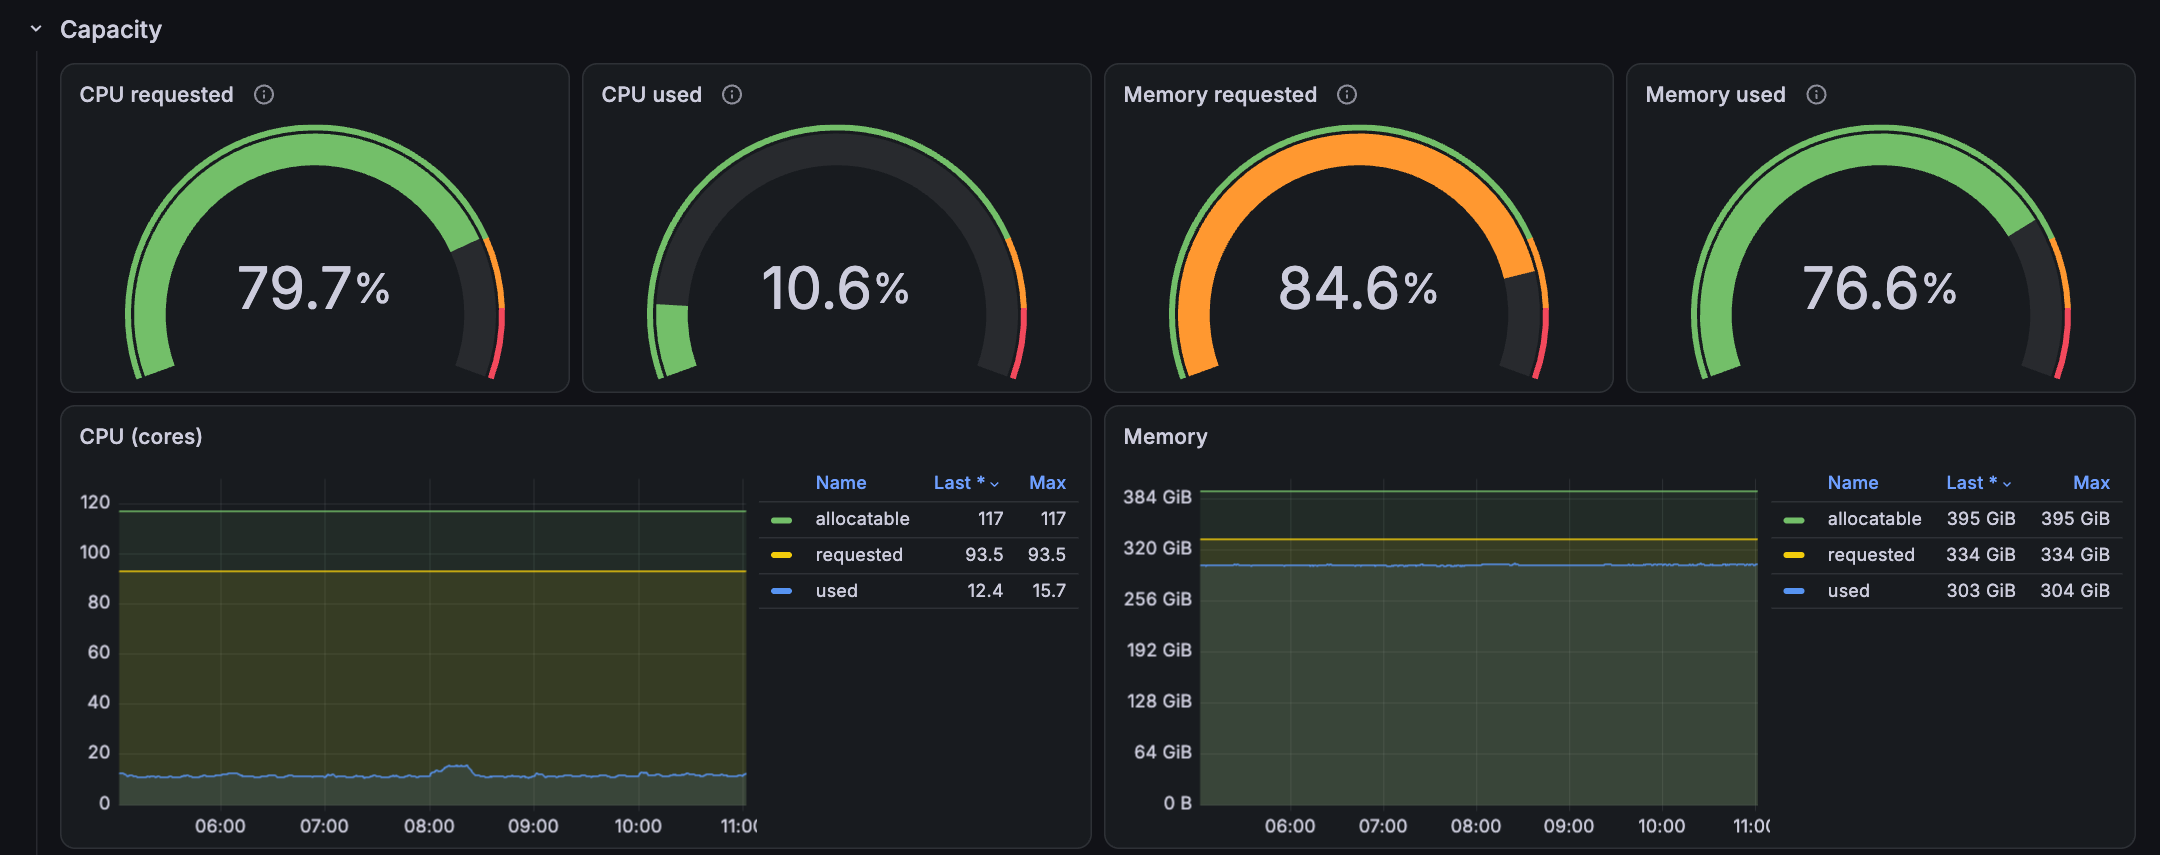The width and height of the screenshot is (2160, 855).
Task: Click the 10.6% CPU used gauge value
Action: [836, 289]
